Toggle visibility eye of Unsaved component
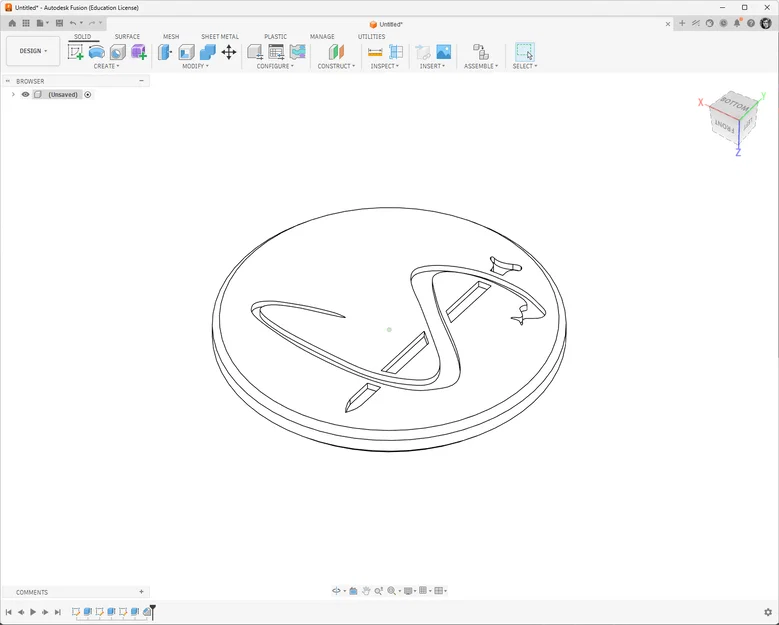Image resolution: width=779 pixels, height=625 pixels. tap(25, 94)
